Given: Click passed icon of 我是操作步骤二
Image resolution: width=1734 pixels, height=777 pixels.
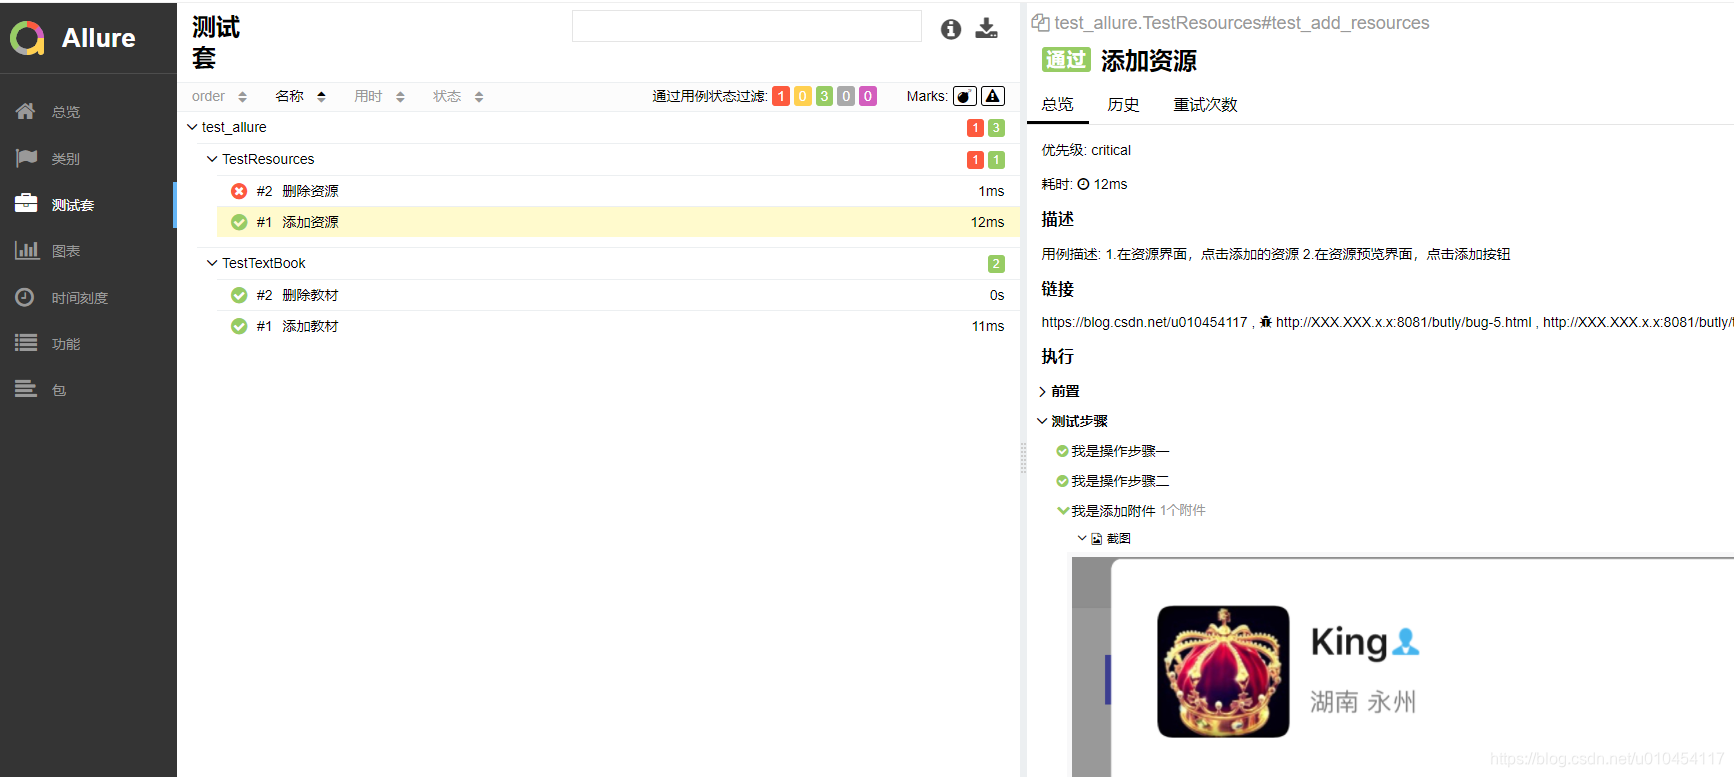Looking at the screenshot, I should point(1062,481).
